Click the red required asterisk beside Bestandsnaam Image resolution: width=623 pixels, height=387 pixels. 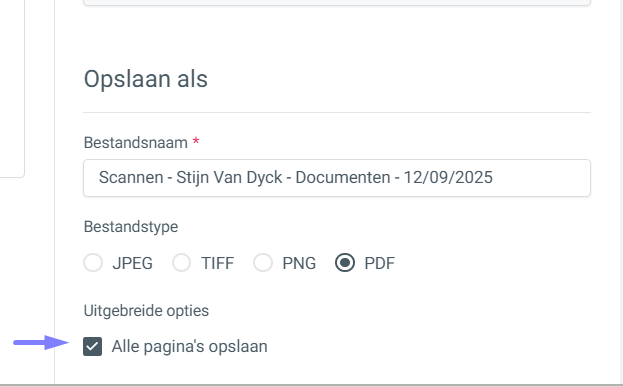click(x=195, y=141)
